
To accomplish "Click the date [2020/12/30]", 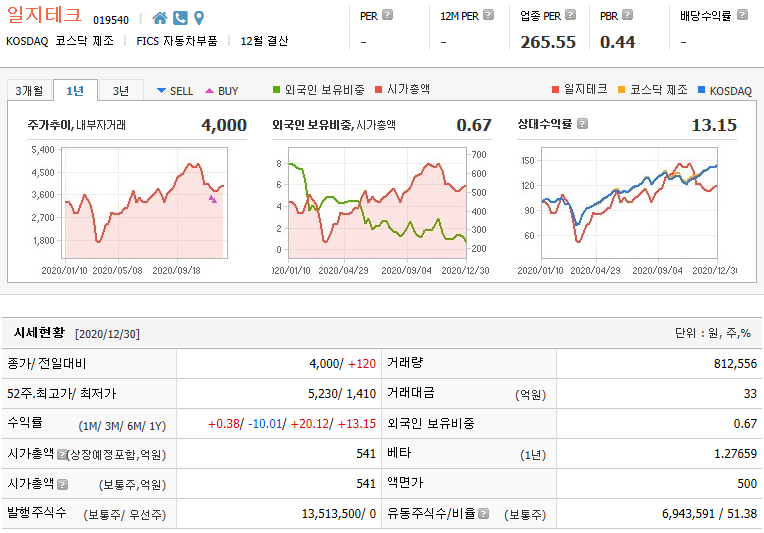I will (107, 334).
